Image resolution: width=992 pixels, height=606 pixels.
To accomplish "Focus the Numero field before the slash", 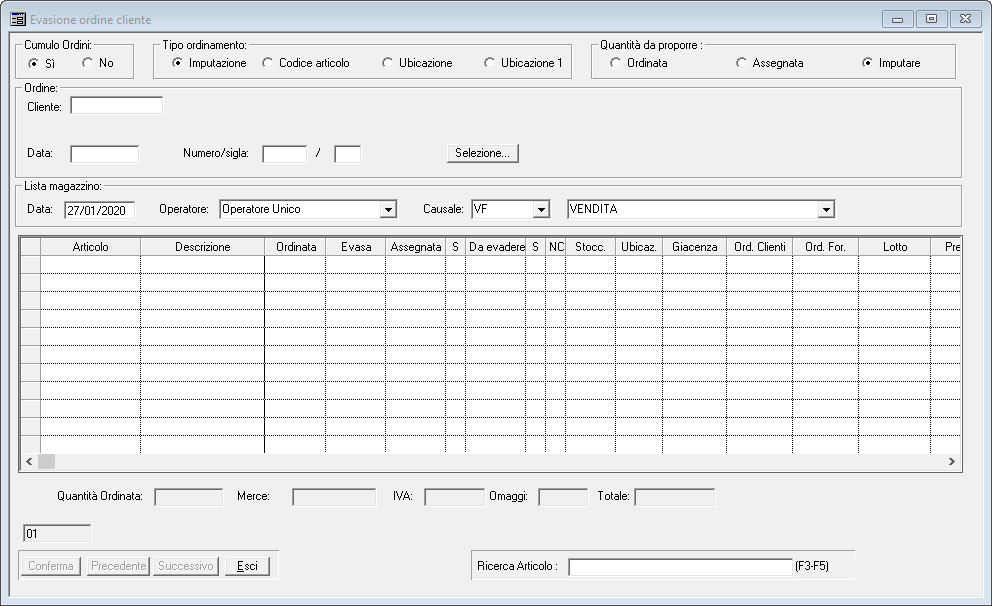I will (x=285, y=154).
